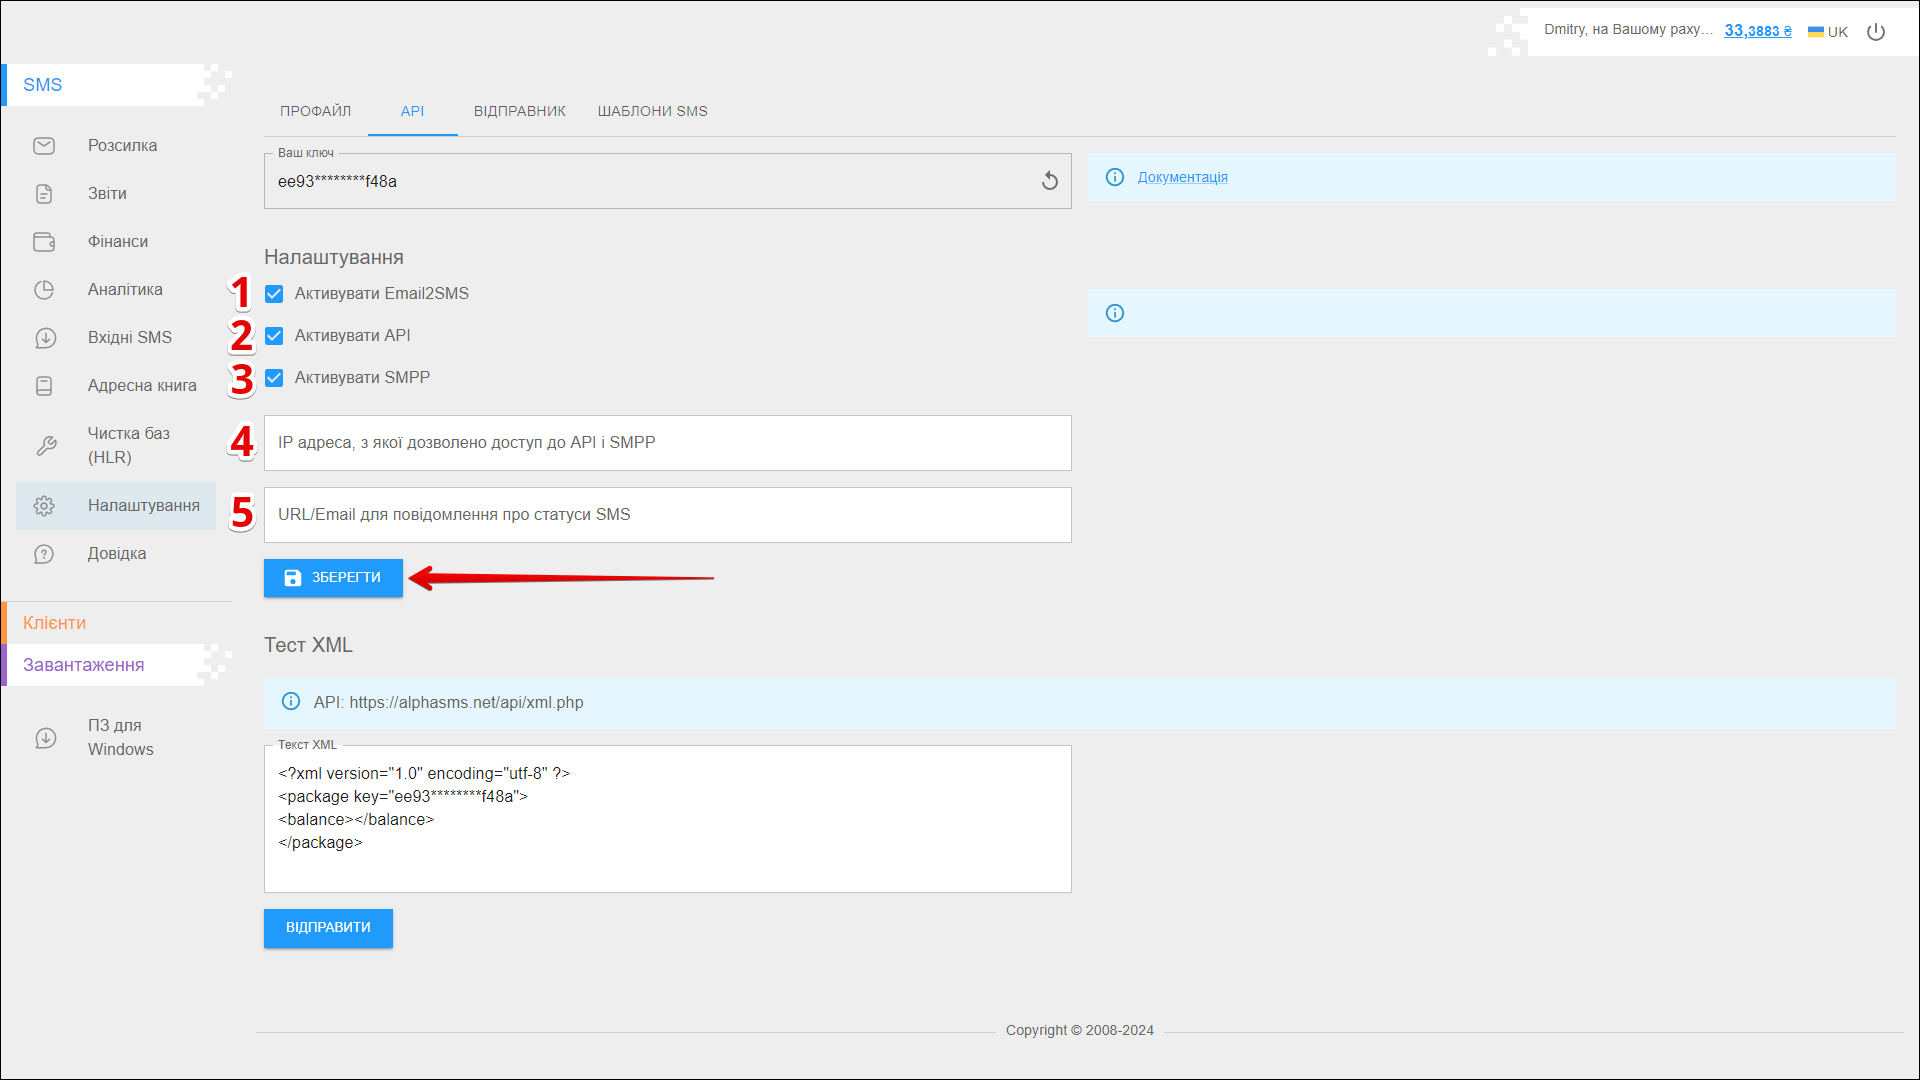
Task: Click the regenerate API key icon
Action: click(1049, 181)
